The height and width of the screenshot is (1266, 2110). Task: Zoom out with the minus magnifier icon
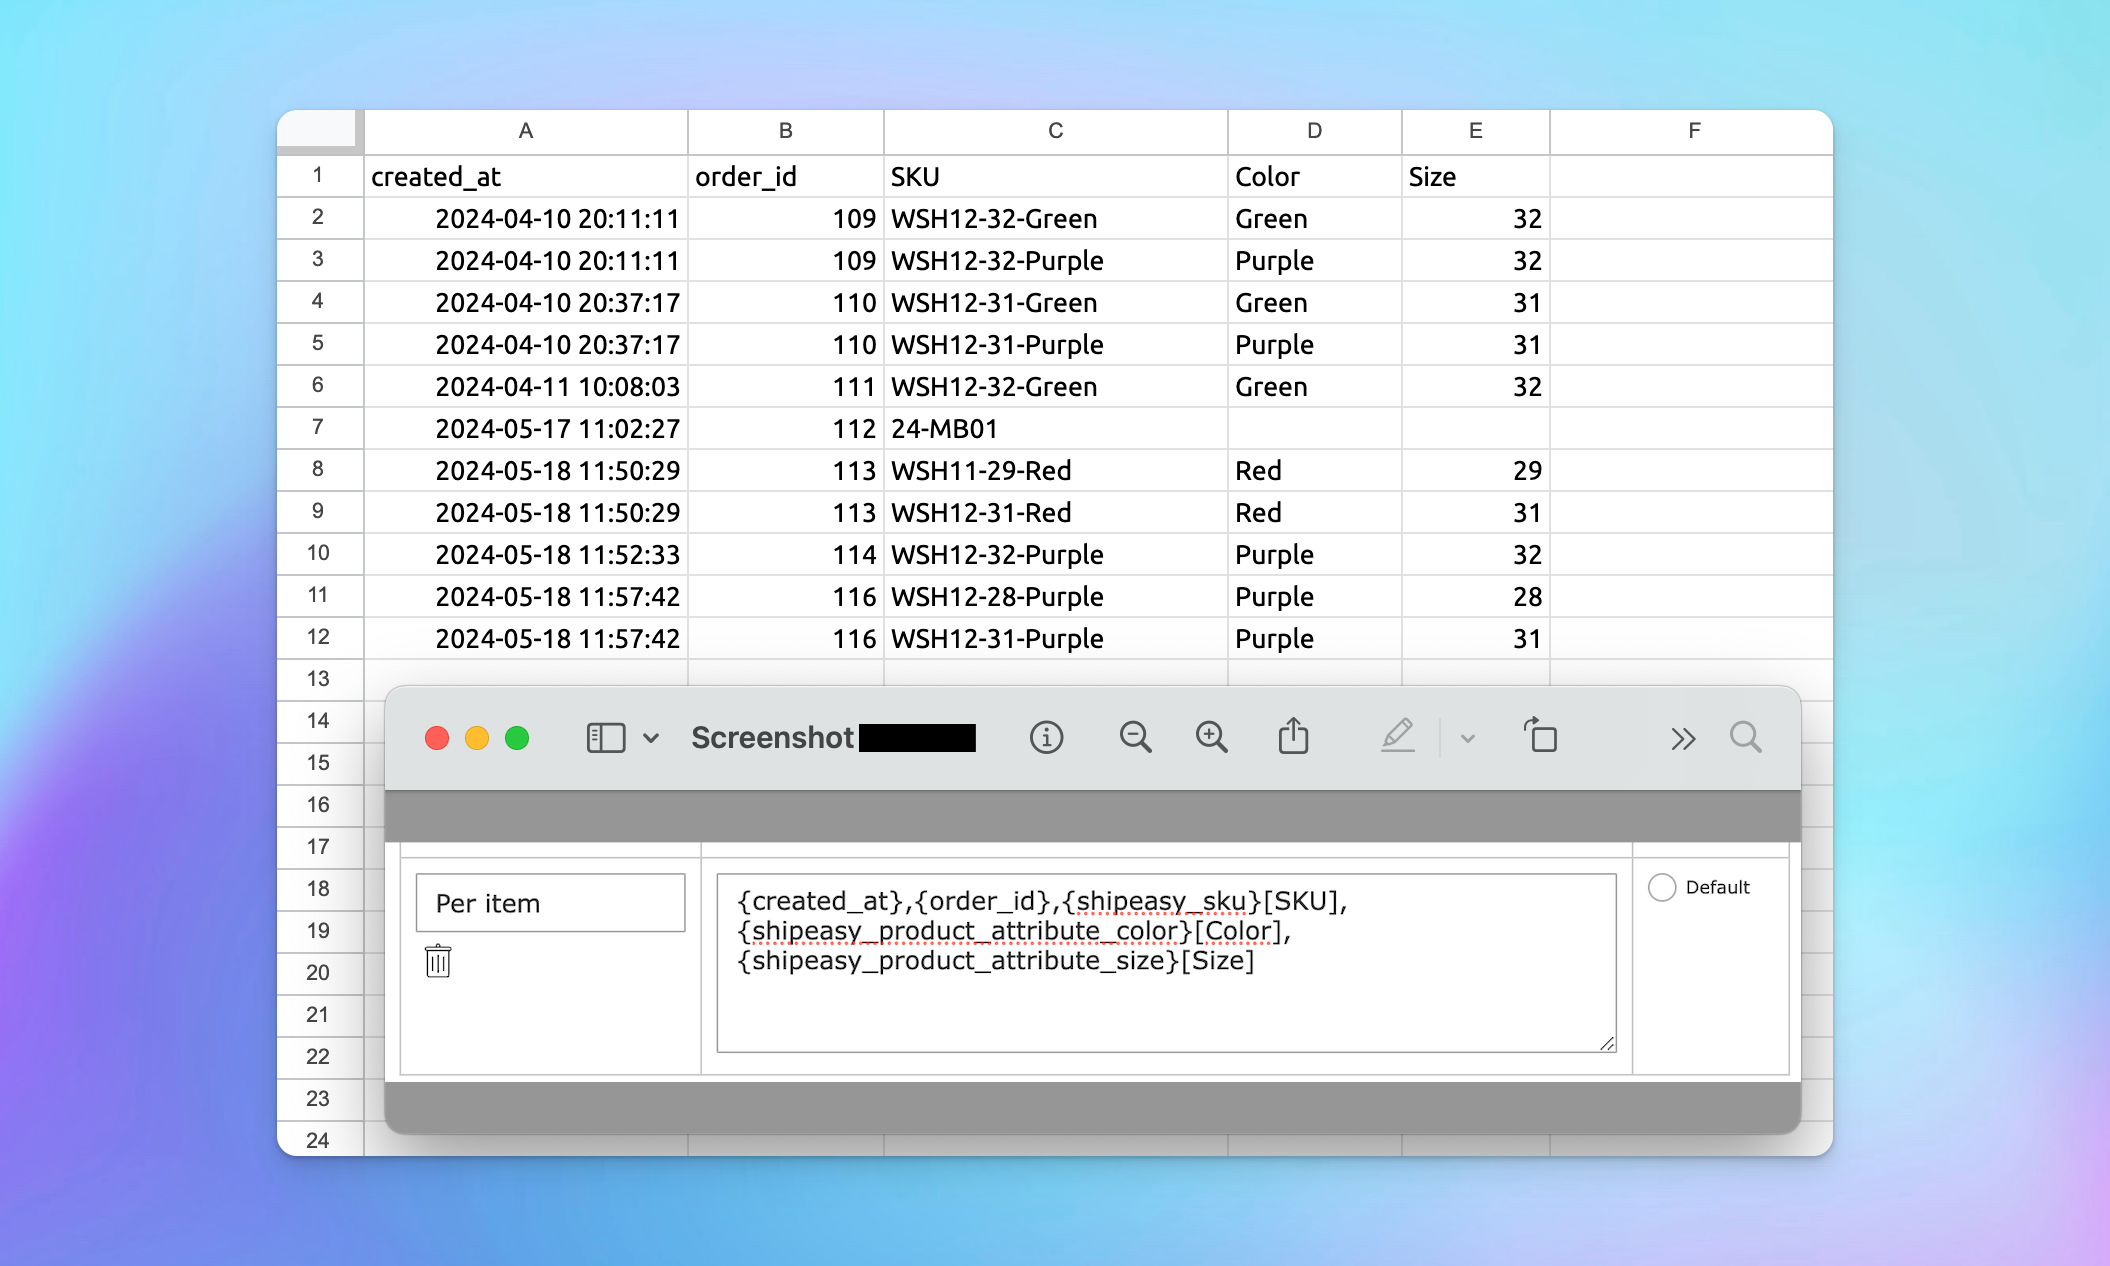pos(1135,738)
